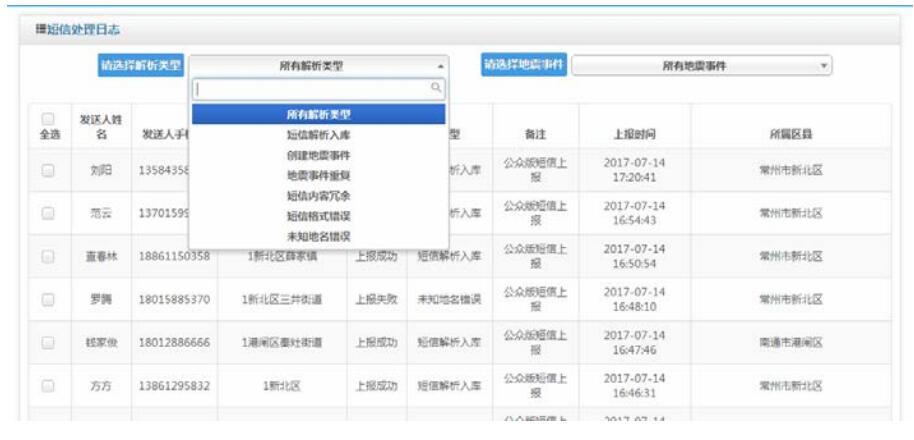
Task: Select the checkbox for phone 18861150358
Action: [x=49, y=256]
